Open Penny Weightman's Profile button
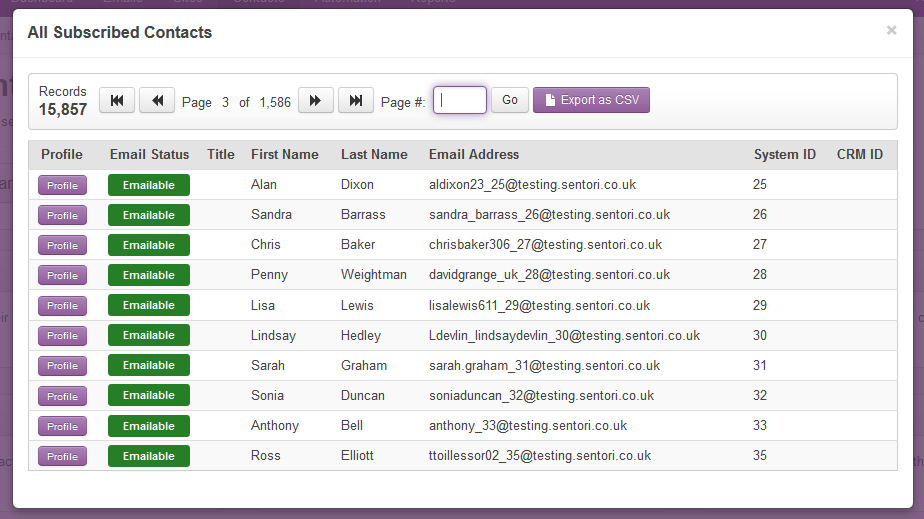This screenshot has height=519, width=924. pos(62,275)
